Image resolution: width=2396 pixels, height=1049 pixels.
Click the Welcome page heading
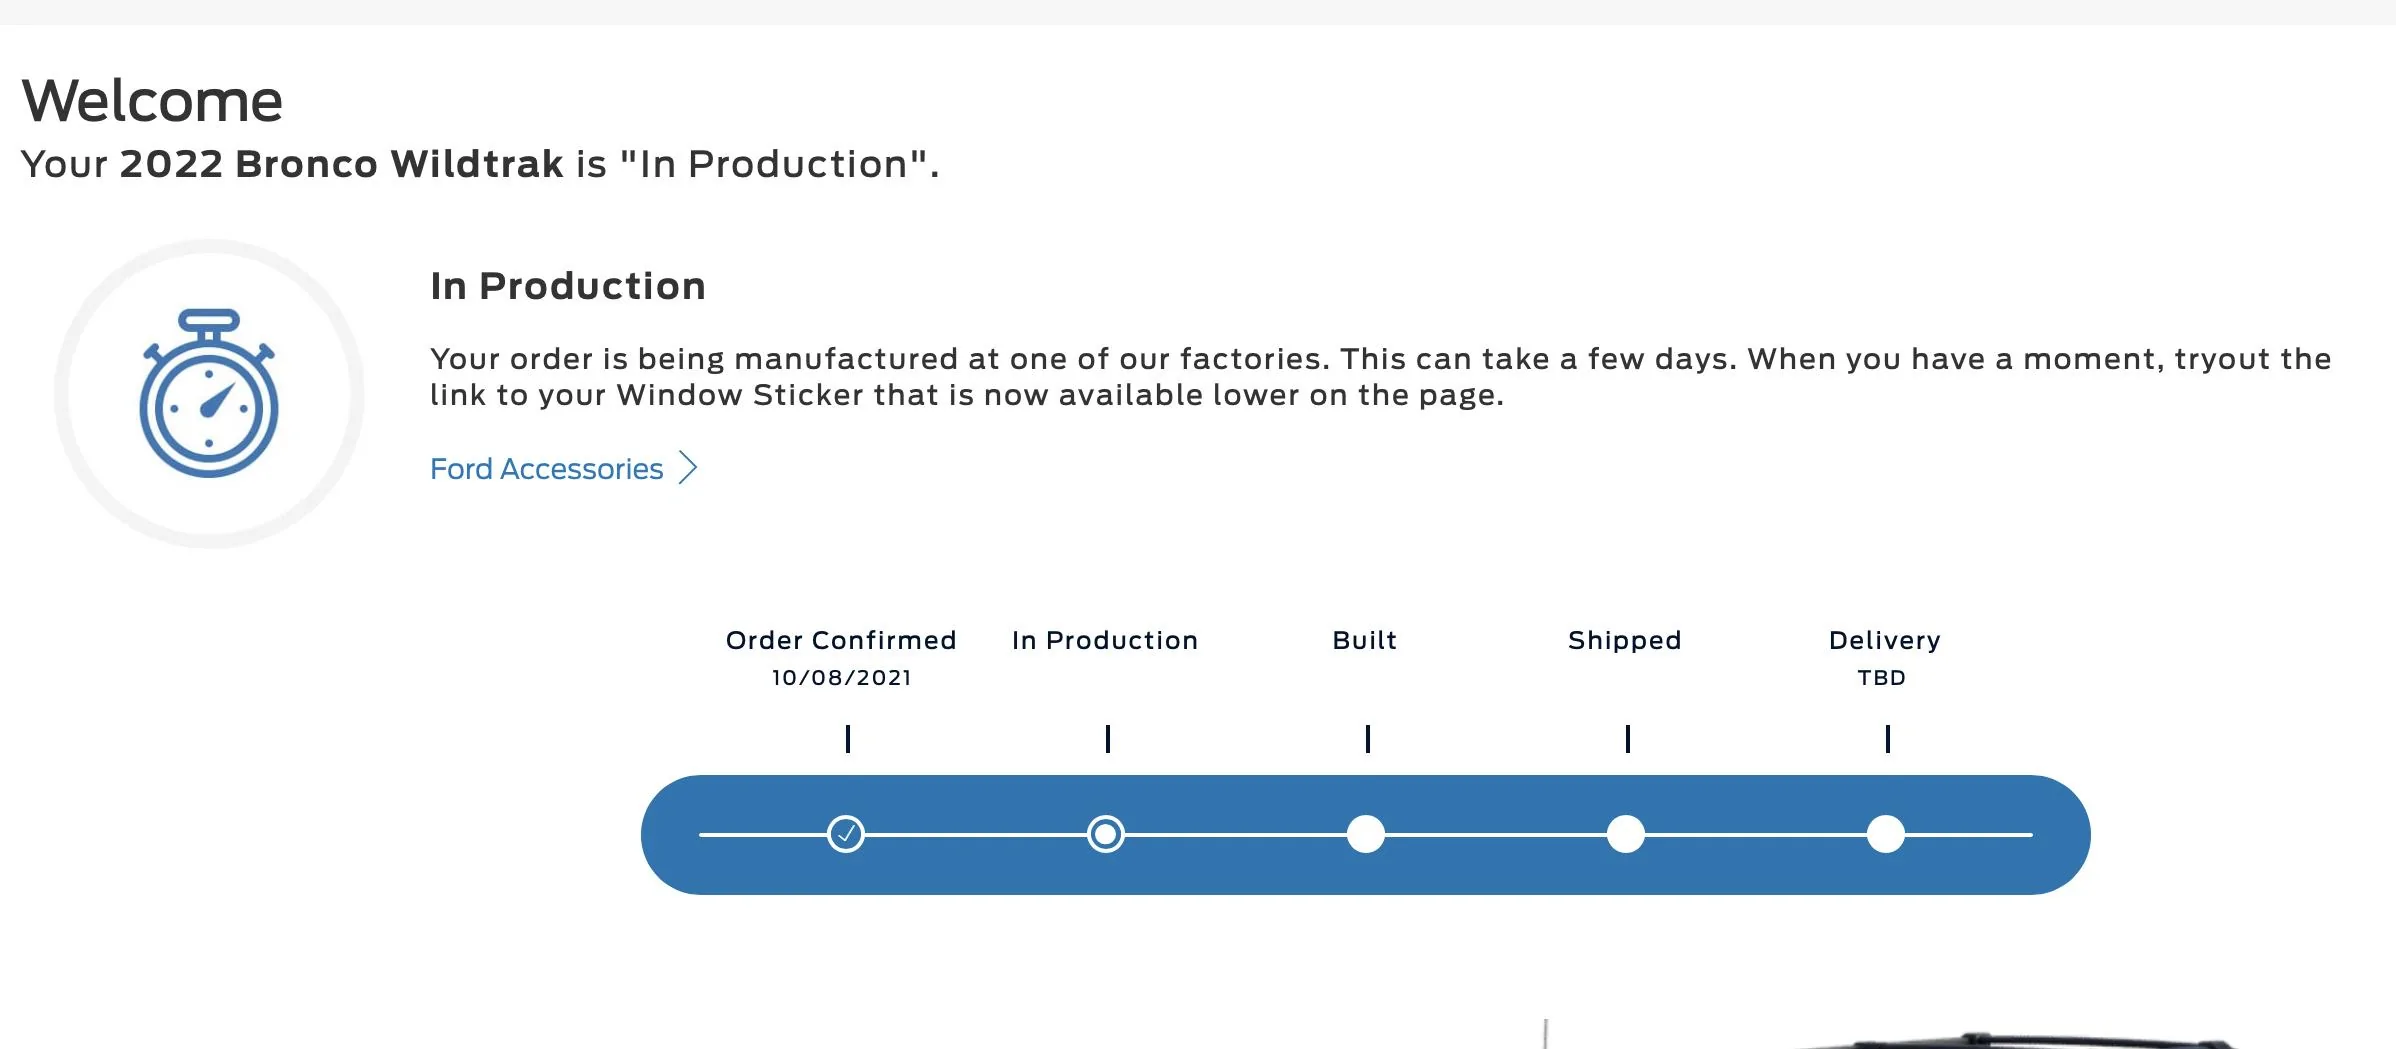tap(152, 101)
